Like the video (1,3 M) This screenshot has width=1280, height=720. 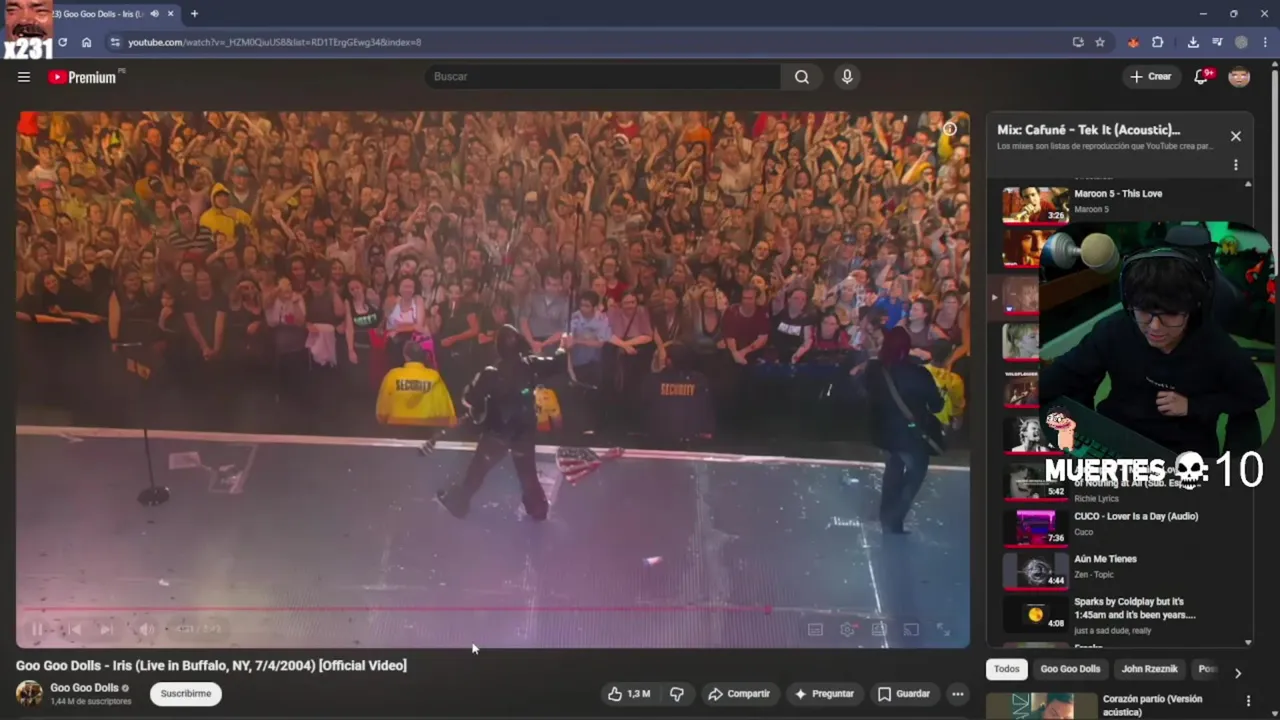629,693
